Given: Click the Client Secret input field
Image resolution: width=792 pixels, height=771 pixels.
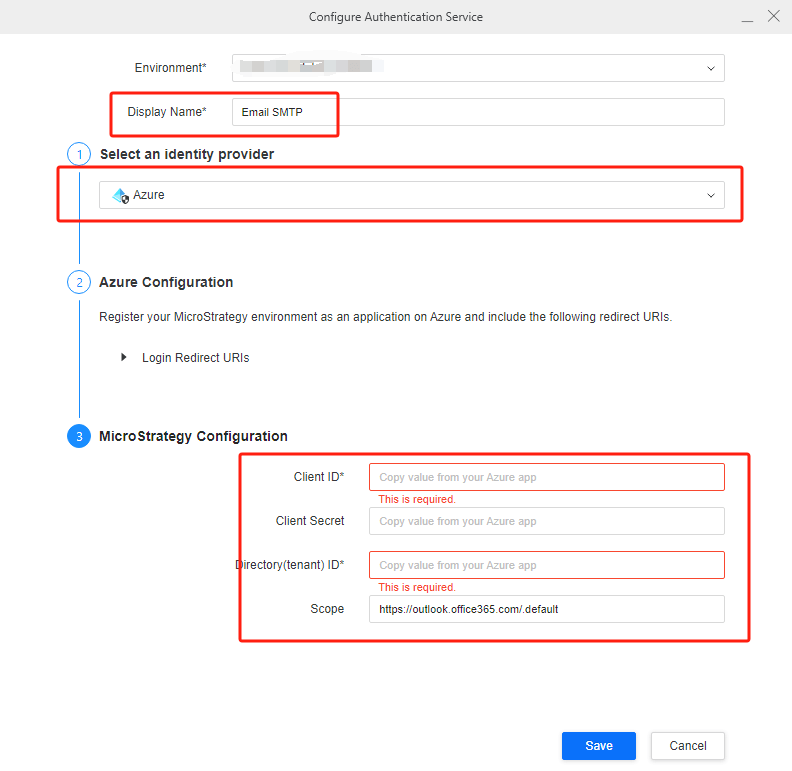Looking at the screenshot, I should pos(546,521).
